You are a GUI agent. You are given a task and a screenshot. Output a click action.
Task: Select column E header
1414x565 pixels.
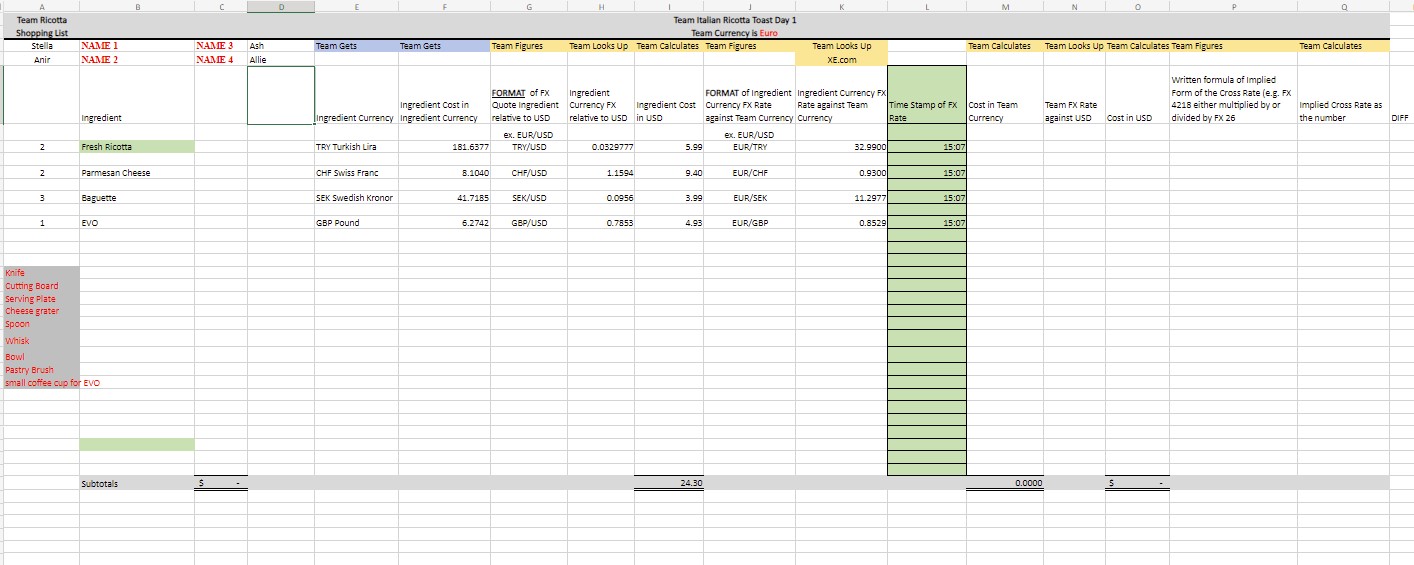(x=356, y=6)
